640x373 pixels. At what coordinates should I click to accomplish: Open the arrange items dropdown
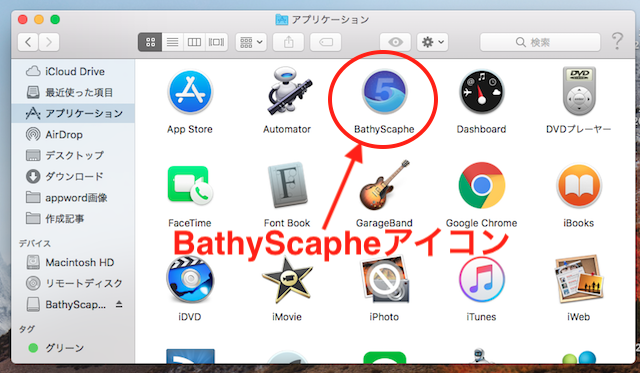click(x=251, y=42)
